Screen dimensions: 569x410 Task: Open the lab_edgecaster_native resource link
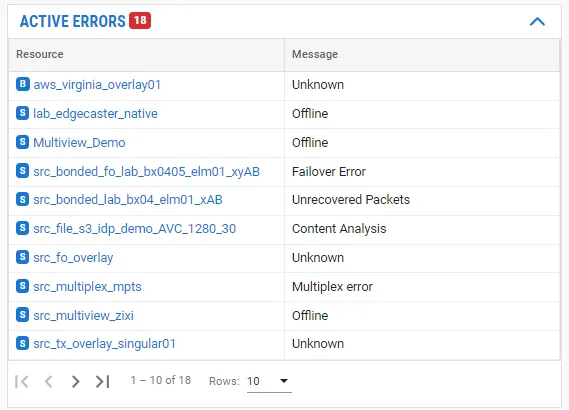(x=95, y=114)
